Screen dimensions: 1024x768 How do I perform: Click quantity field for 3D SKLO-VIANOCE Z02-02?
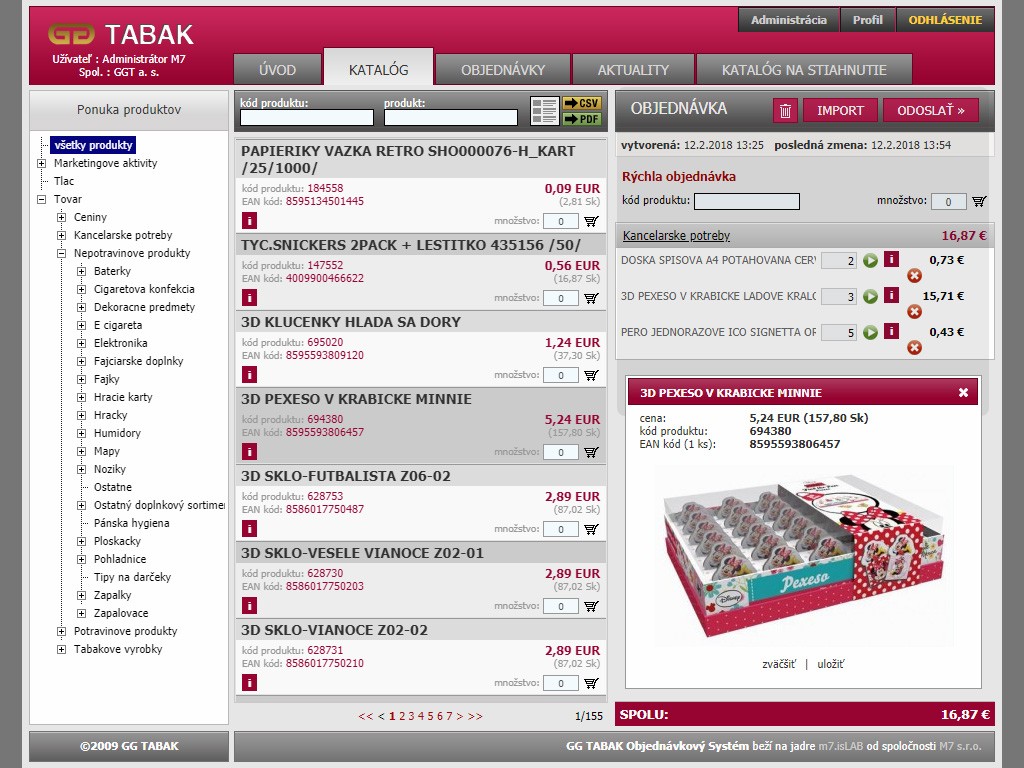tap(560, 683)
